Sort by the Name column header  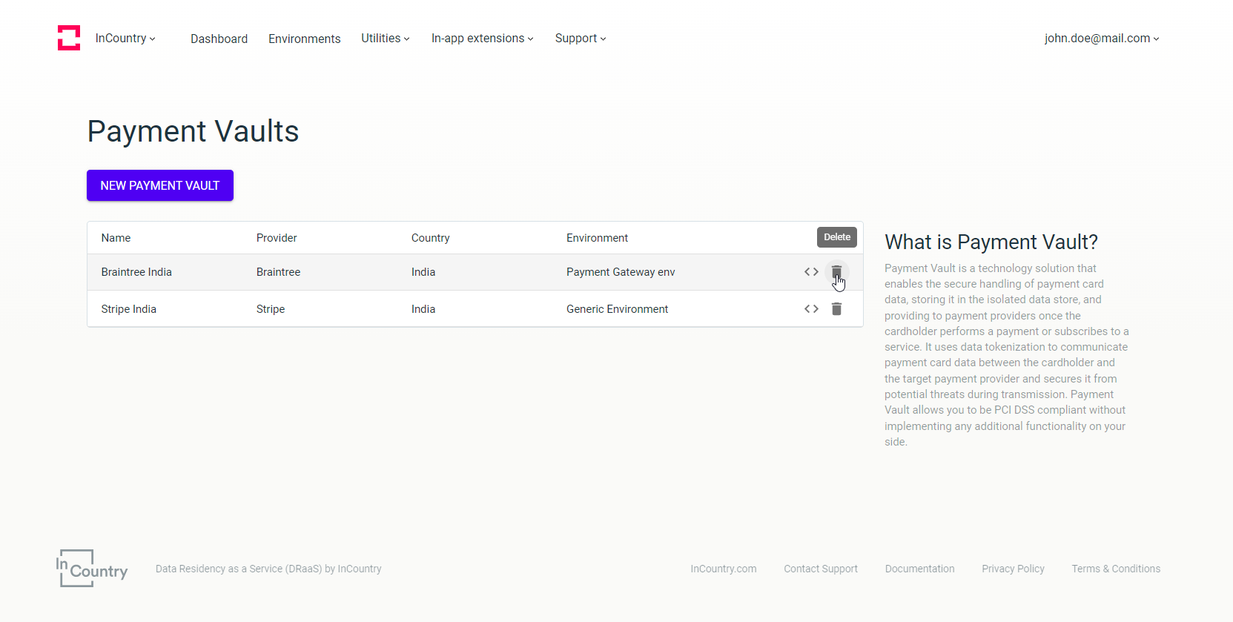tap(116, 238)
